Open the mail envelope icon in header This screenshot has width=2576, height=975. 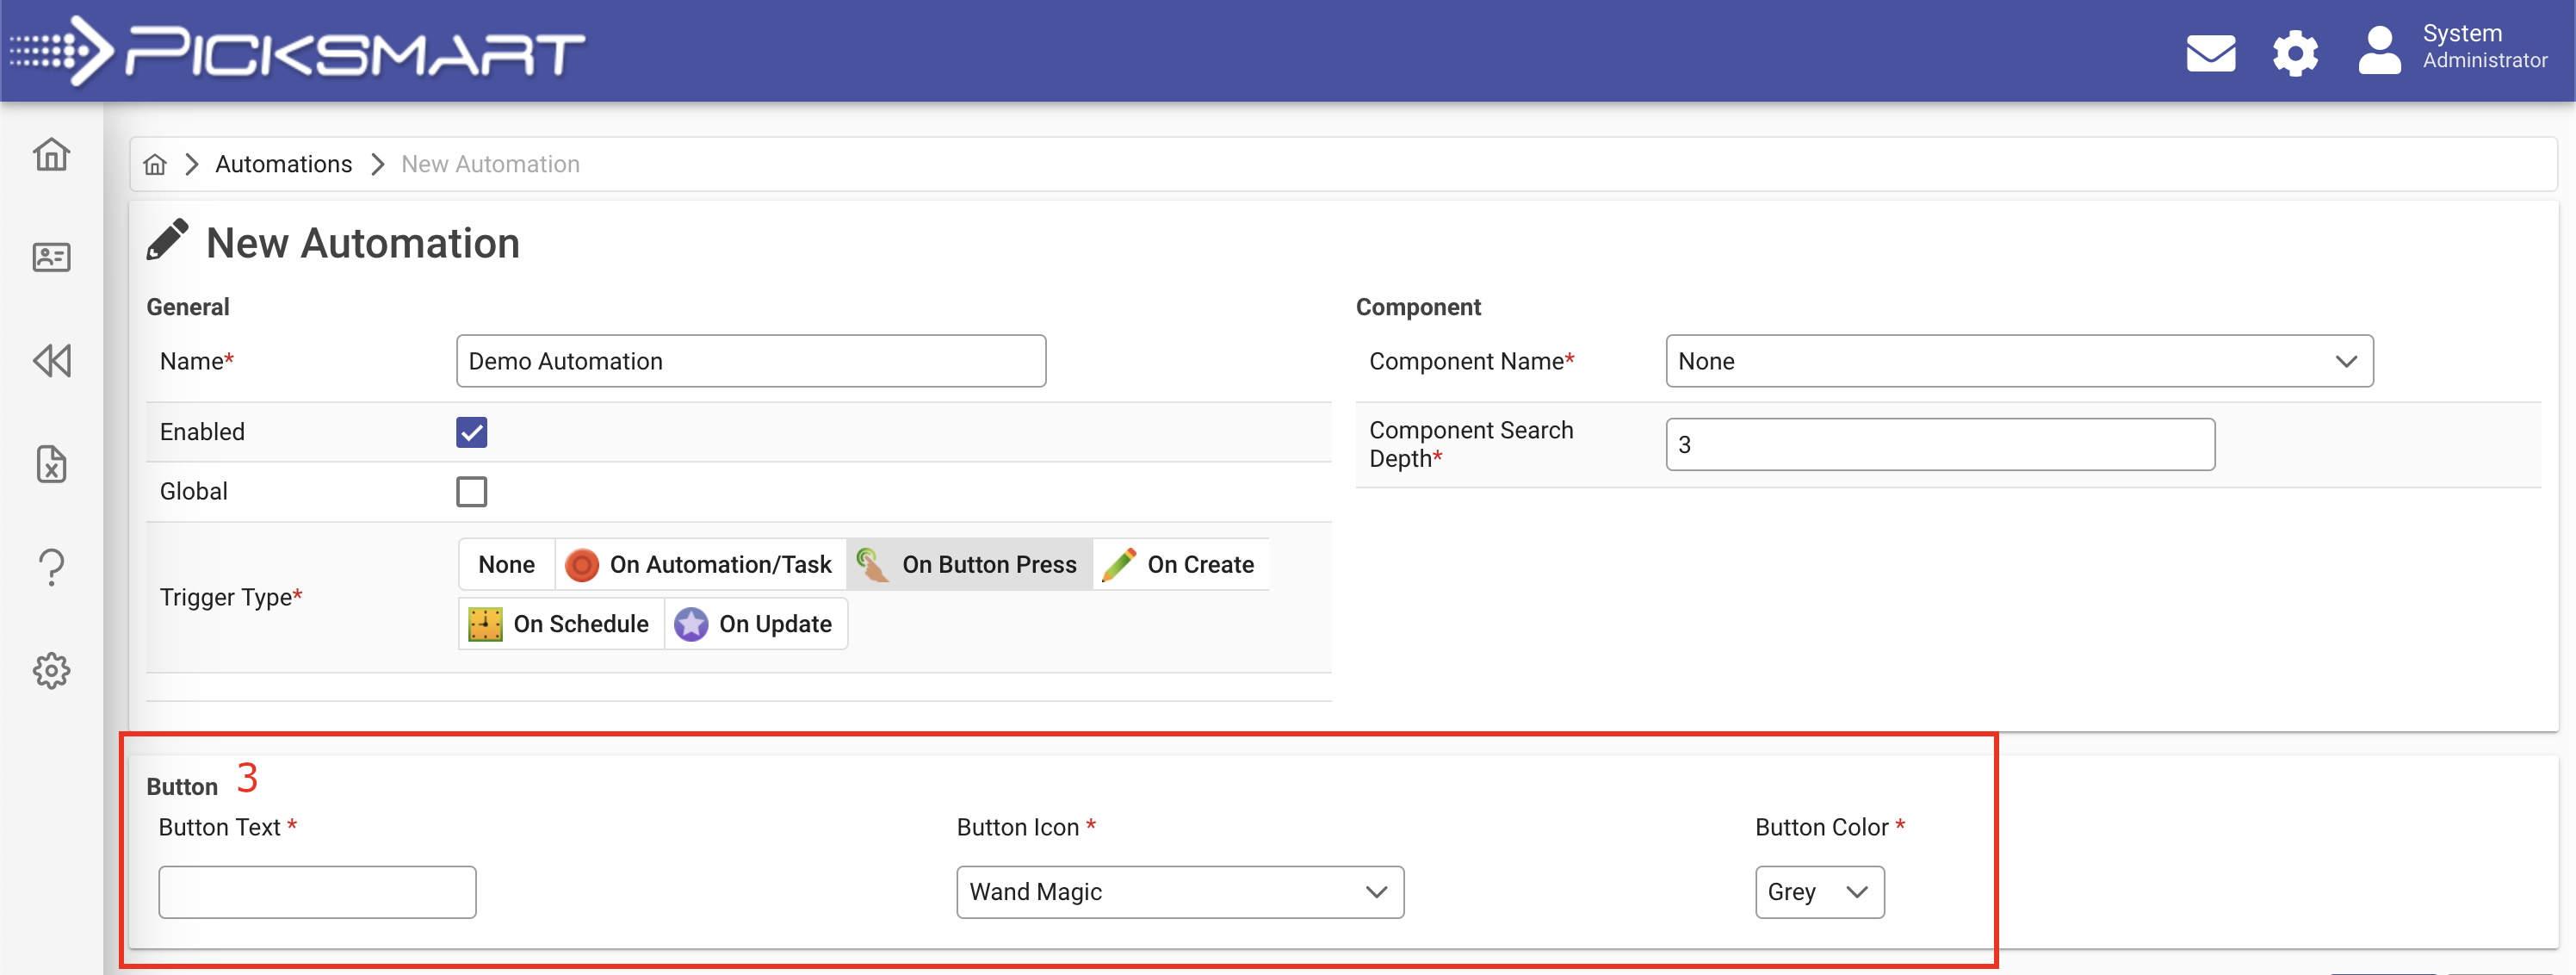point(2210,52)
